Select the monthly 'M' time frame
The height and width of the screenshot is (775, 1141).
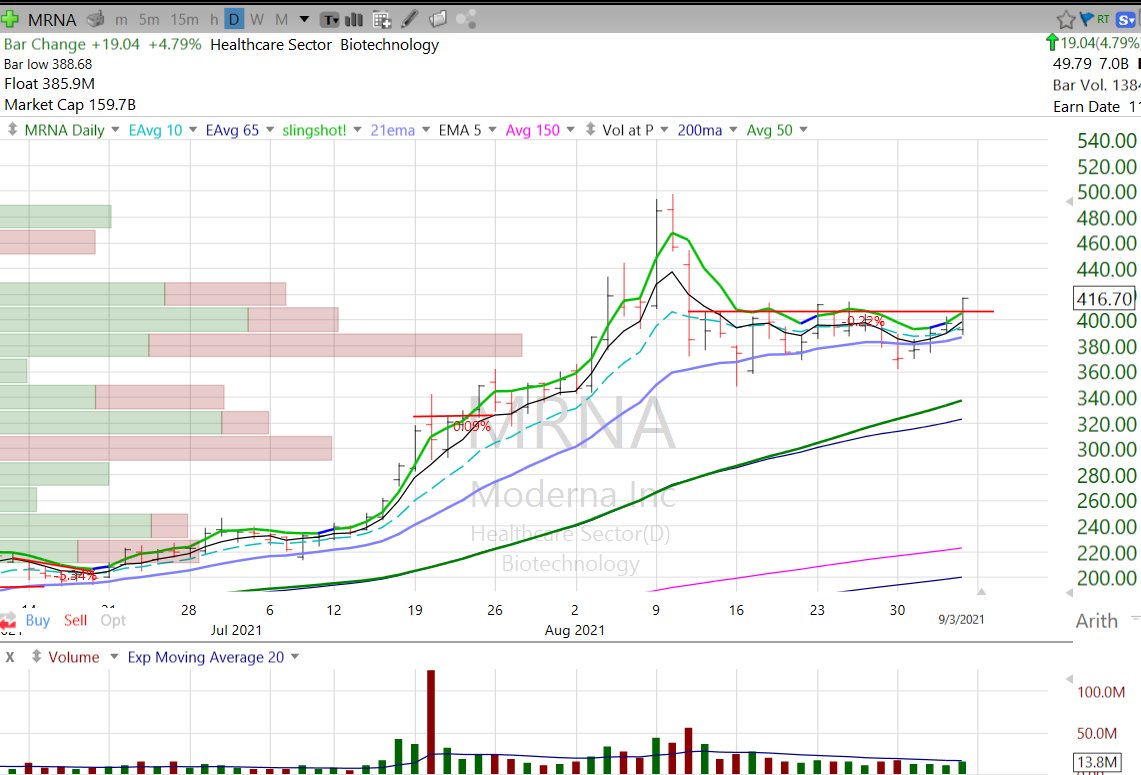coord(282,20)
